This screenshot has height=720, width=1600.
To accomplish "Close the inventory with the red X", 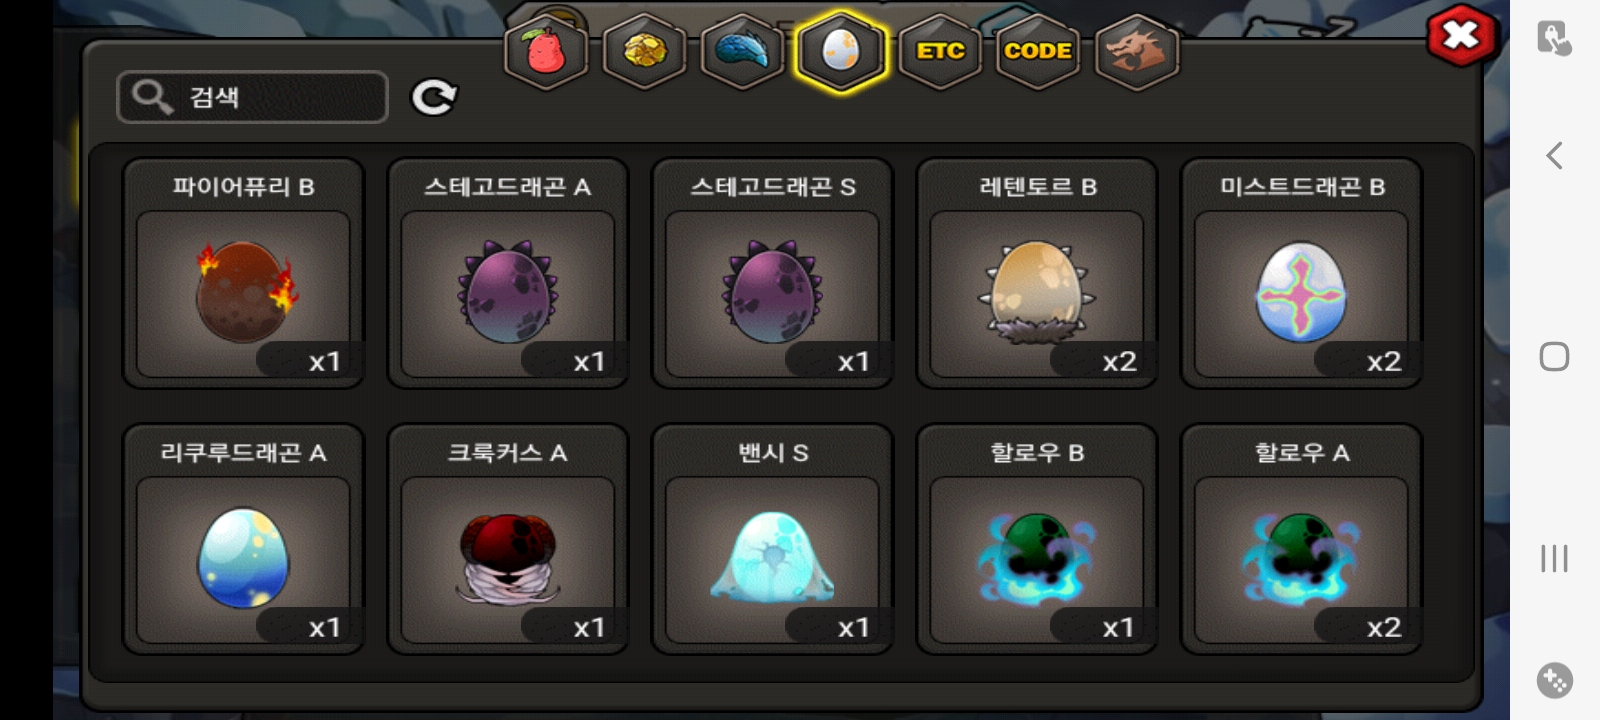I will (1461, 36).
